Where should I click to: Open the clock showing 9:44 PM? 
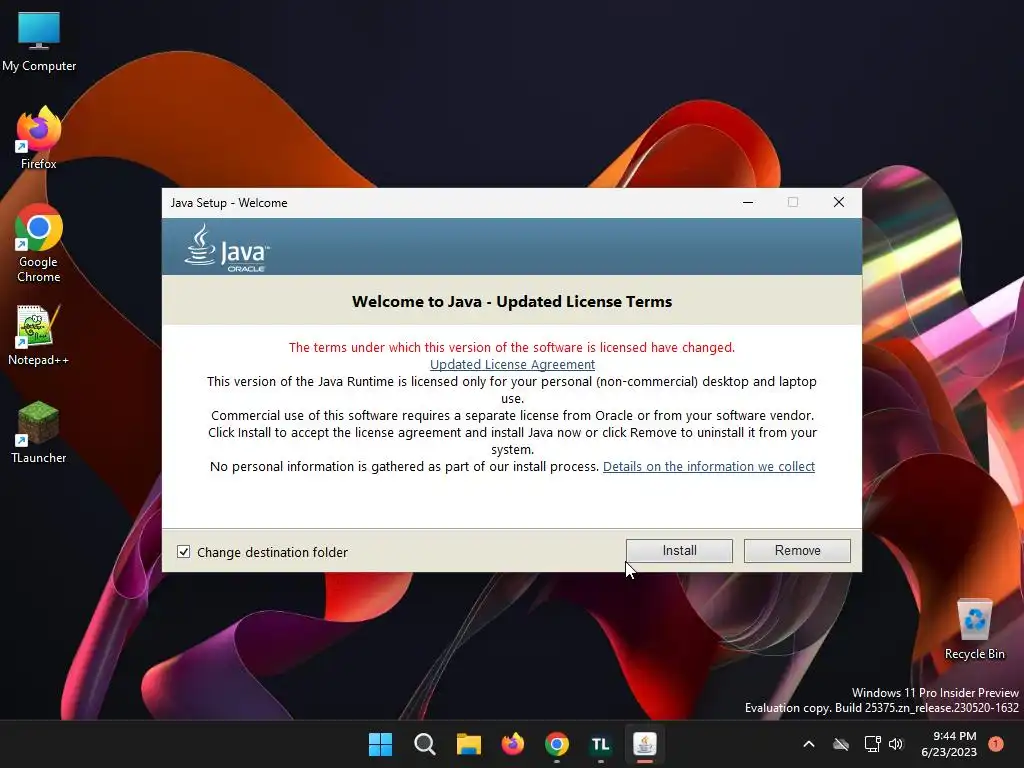(949, 744)
